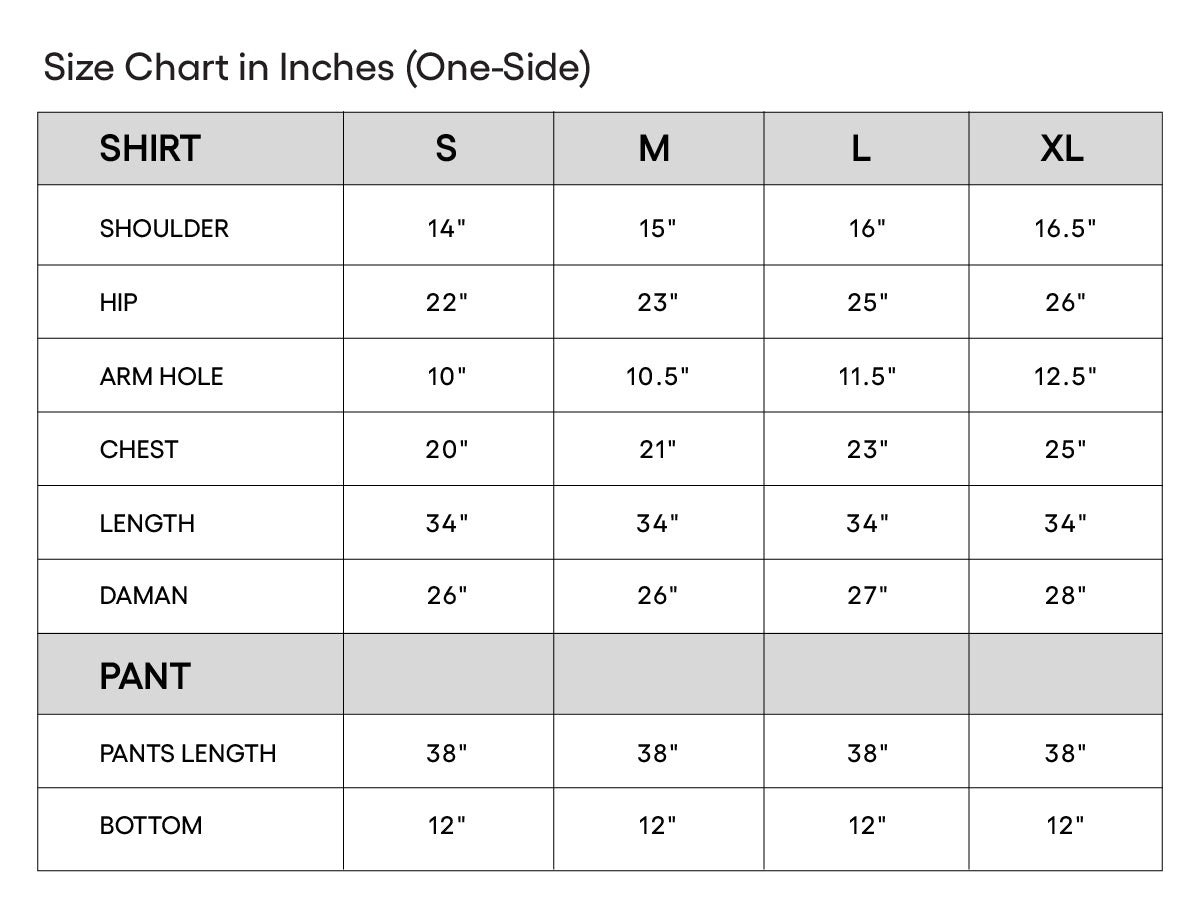
Task: Click the SHOULDER row label
Action: [x=164, y=228]
